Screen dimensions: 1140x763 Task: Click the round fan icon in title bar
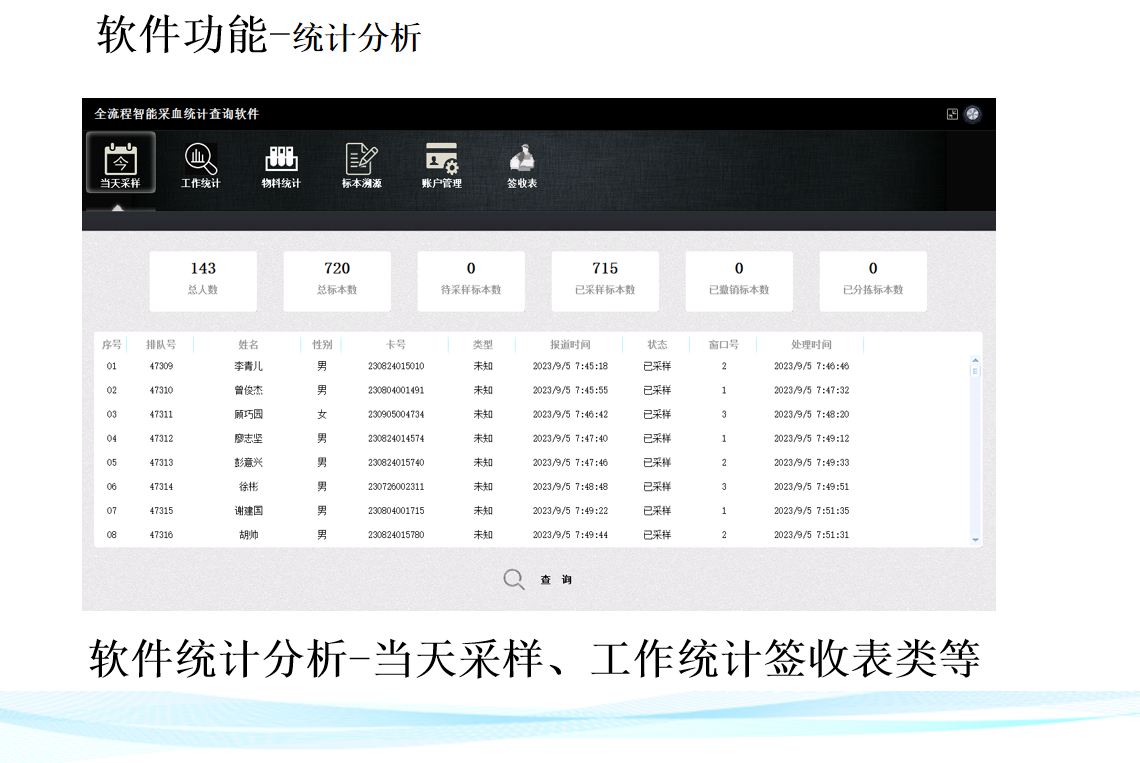[972, 114]
